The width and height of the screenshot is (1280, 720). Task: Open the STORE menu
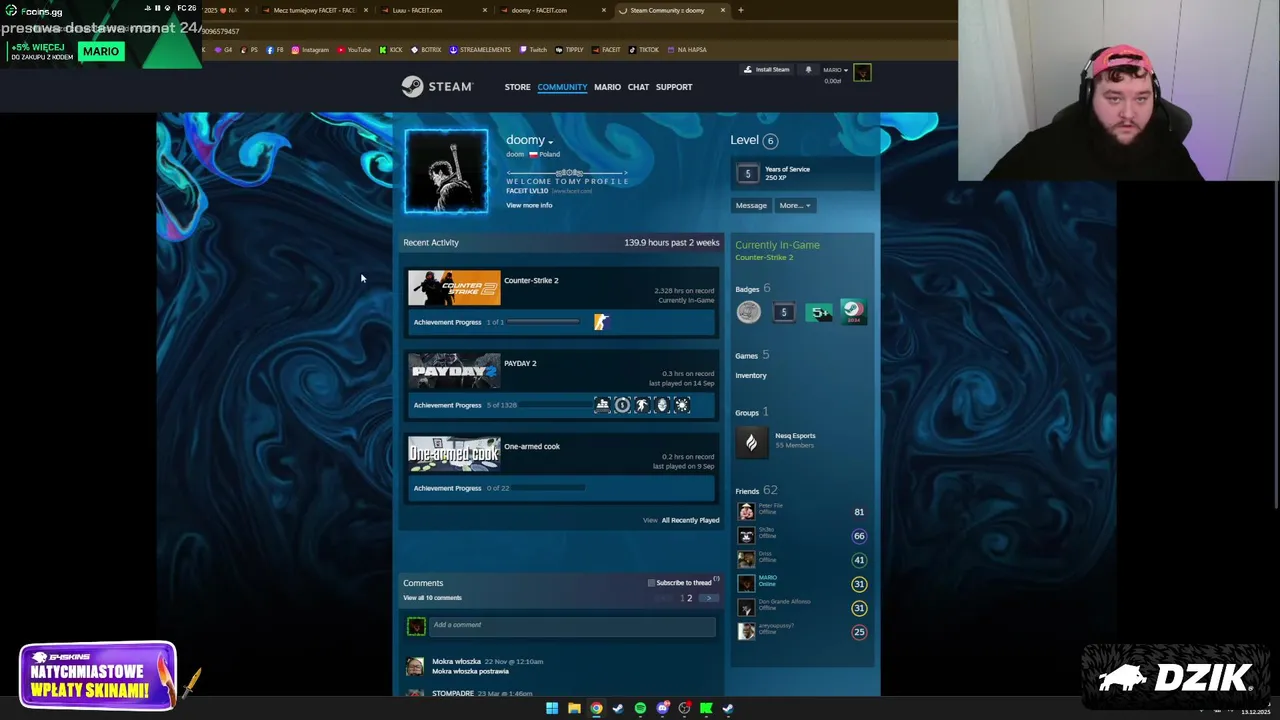[x=517, y=87]
